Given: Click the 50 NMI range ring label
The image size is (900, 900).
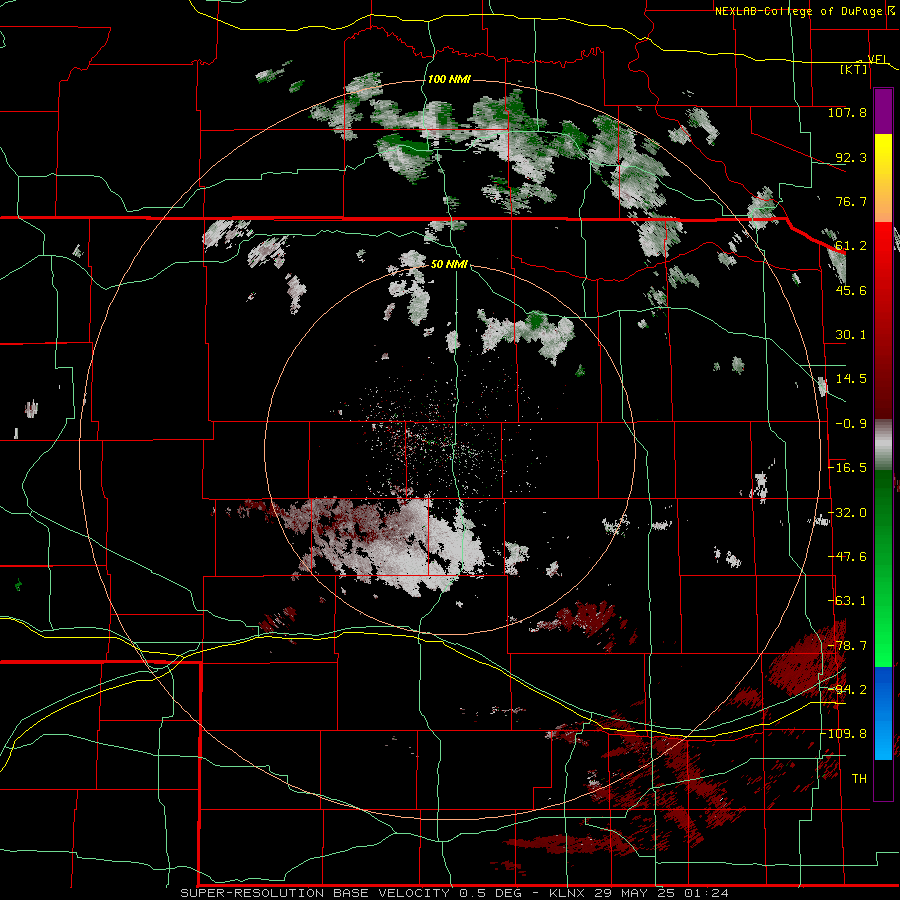Looking at the screenshot, I should pyautogui.click(x=449, y=264).
